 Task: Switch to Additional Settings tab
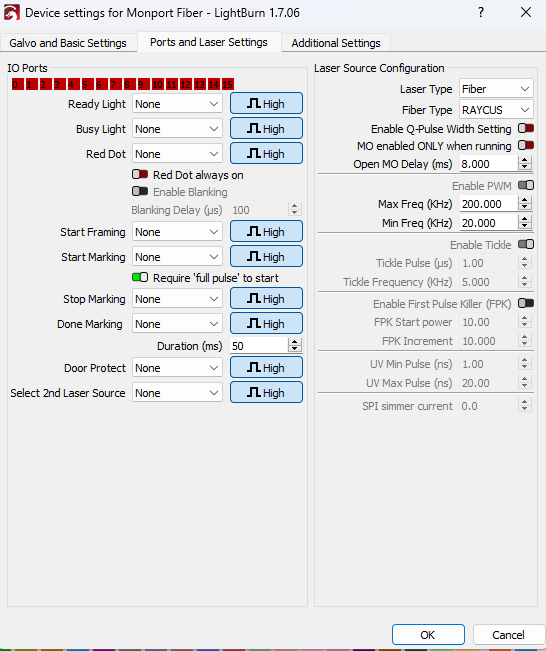335,43
